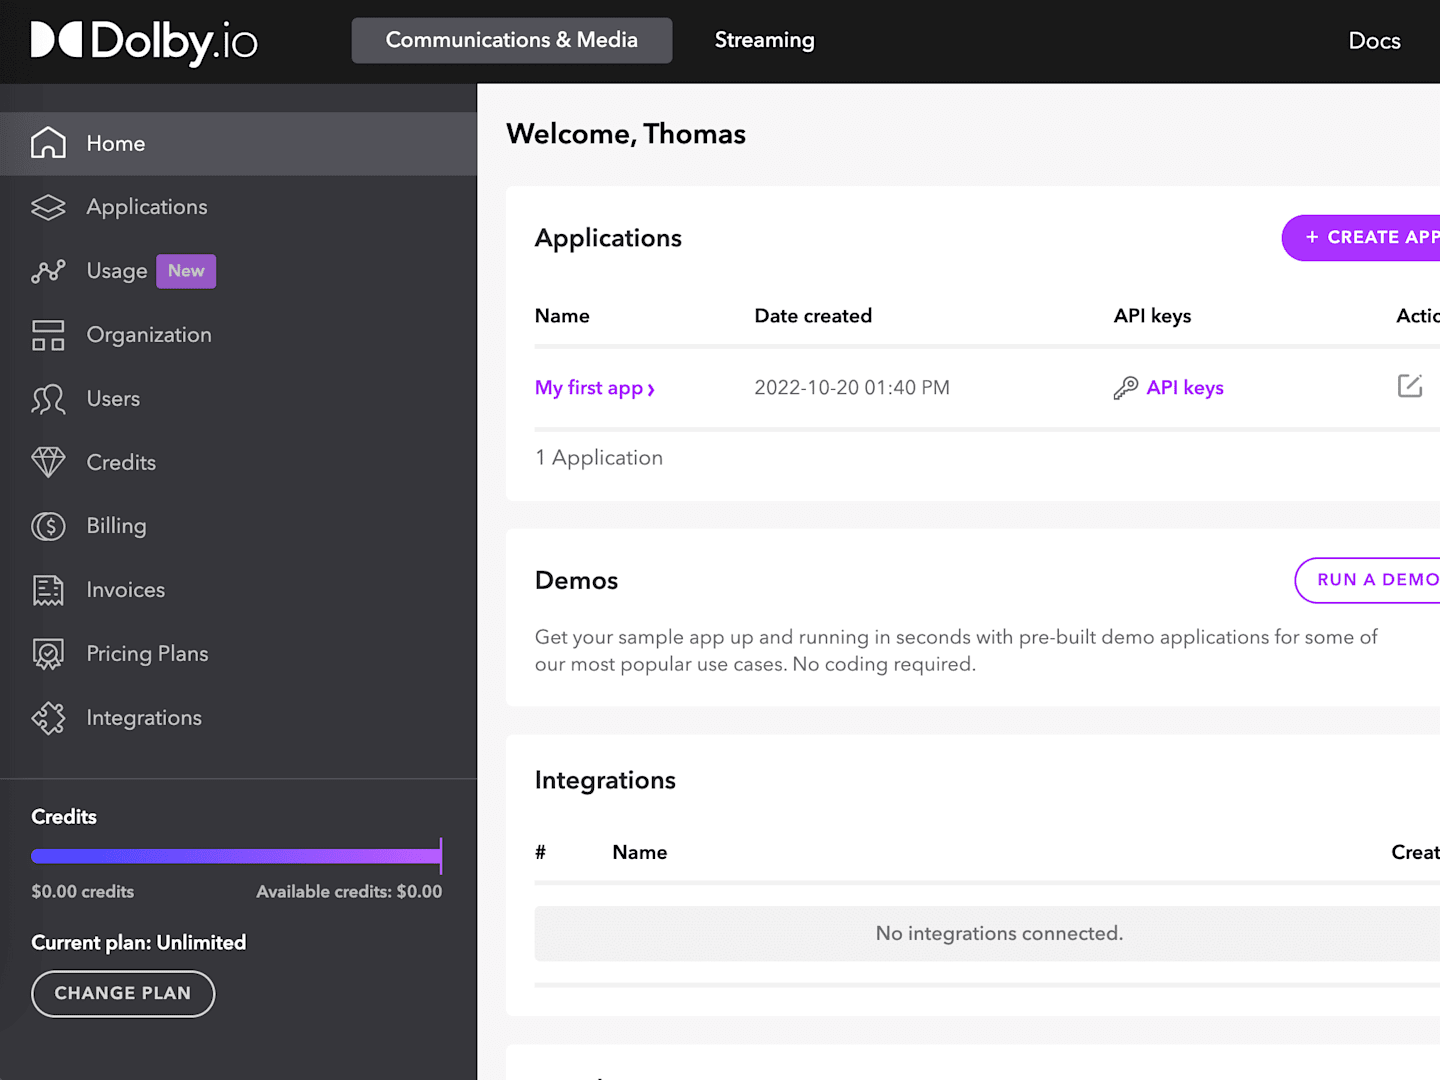Click the Users people icon
This screenshot has height=1080, width=1440.
coord(48,399)
